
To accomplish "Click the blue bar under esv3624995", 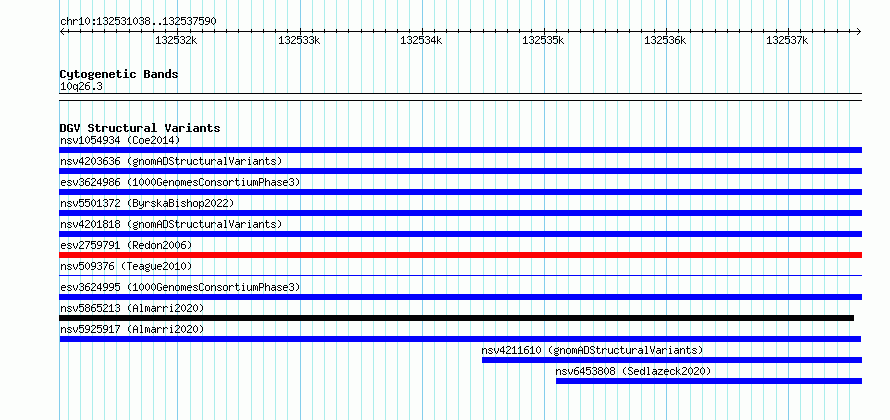I will point(460,297).
